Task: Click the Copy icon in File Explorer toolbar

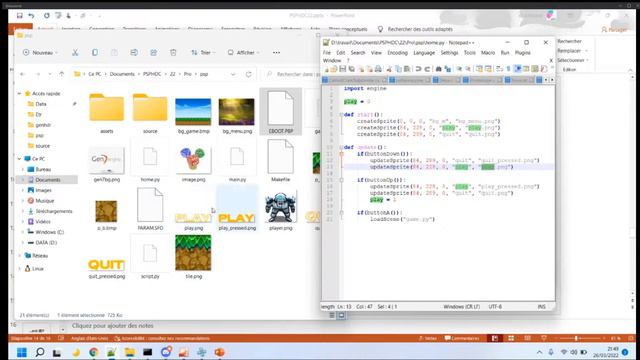Action: (x=95, y=53)
